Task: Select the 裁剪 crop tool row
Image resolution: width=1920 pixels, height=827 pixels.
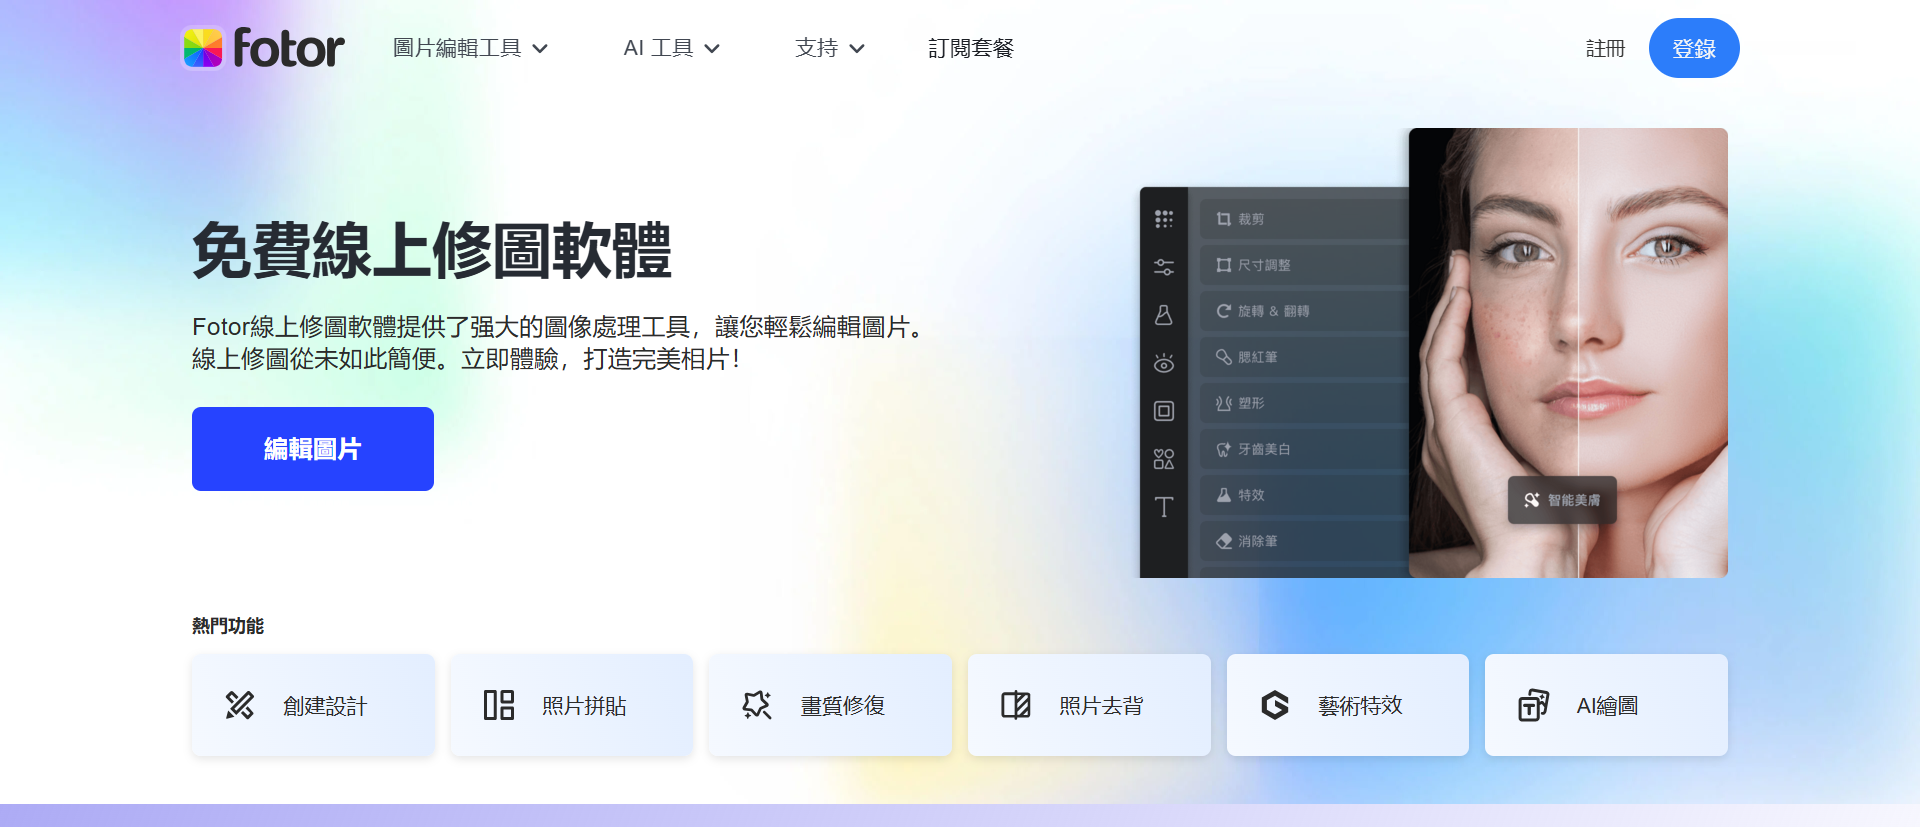Action: click(1305, 219)
